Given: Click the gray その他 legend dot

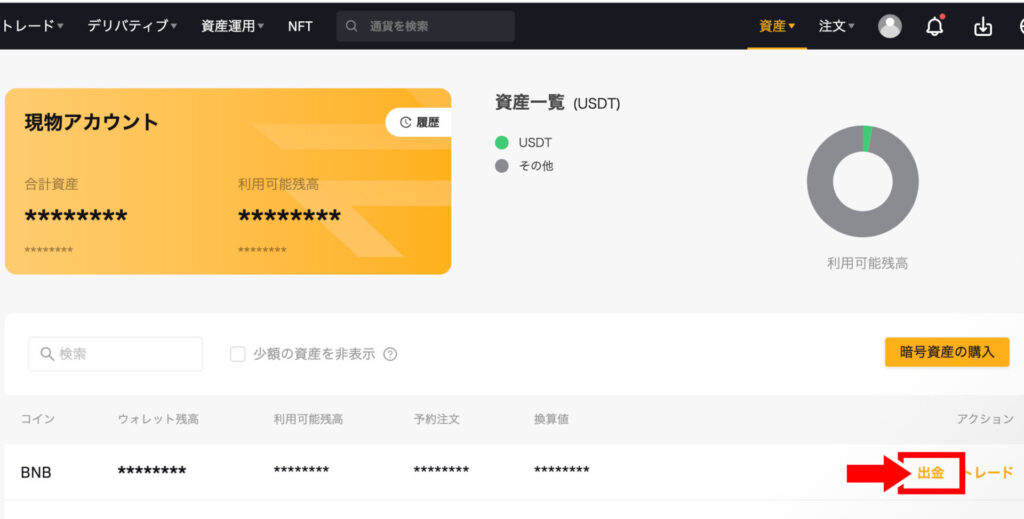Looking at the screenshot, I should tap(502, 166).
